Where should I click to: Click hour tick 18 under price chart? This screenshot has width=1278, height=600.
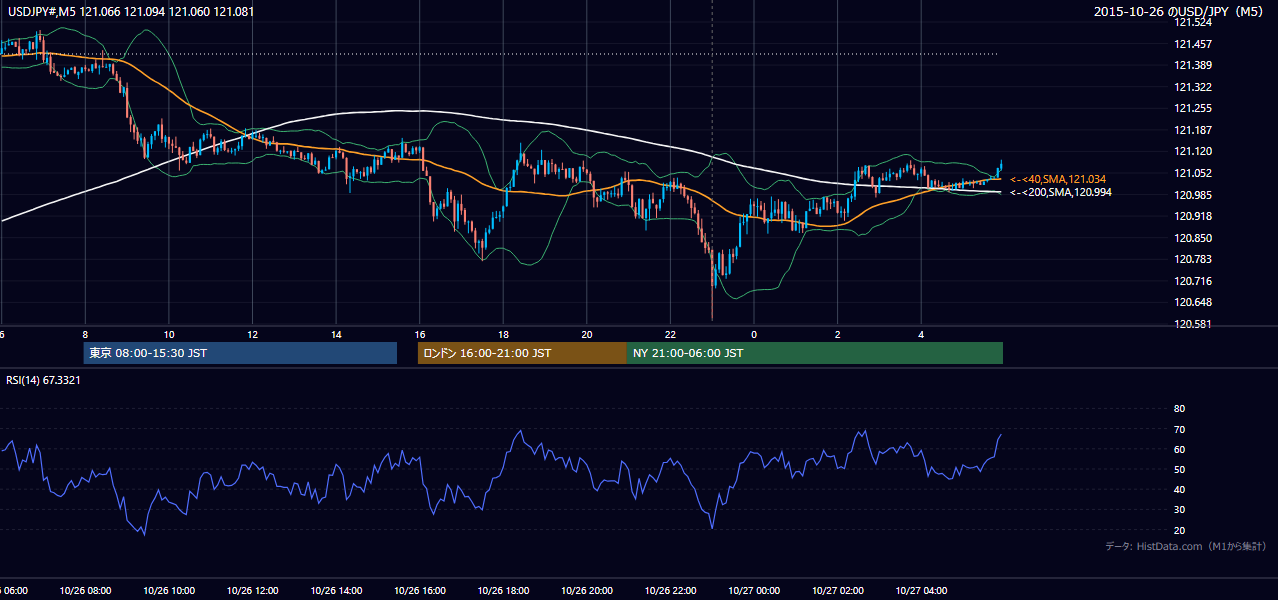pos(503,334)
